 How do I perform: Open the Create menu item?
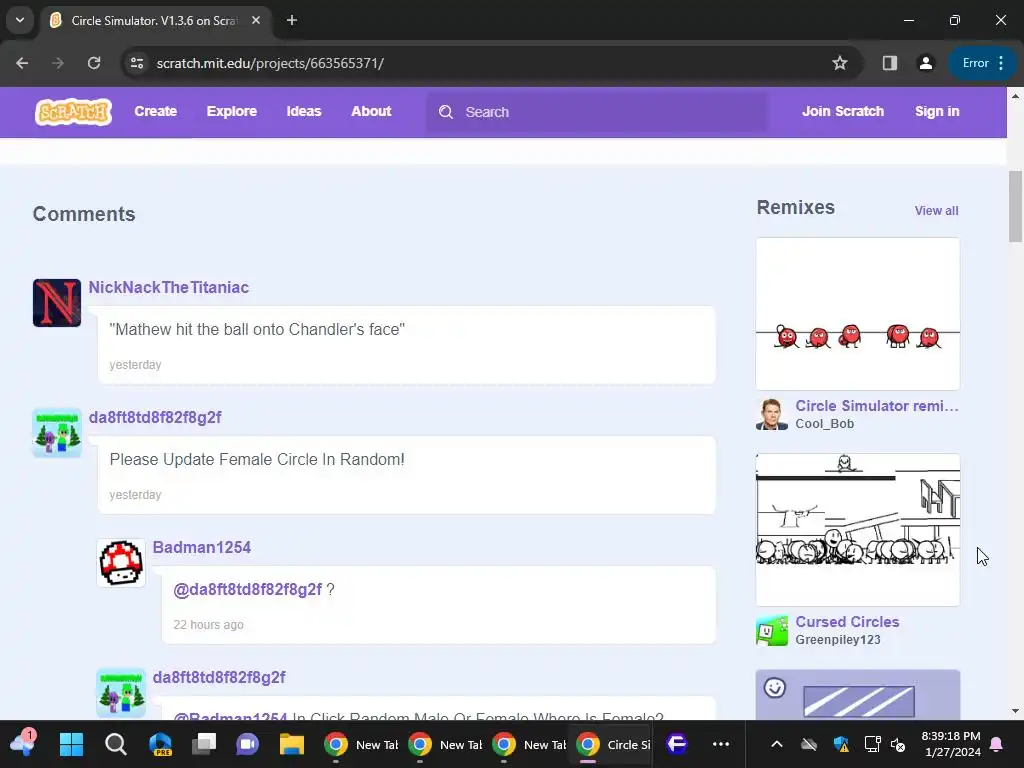click(155, 112)
